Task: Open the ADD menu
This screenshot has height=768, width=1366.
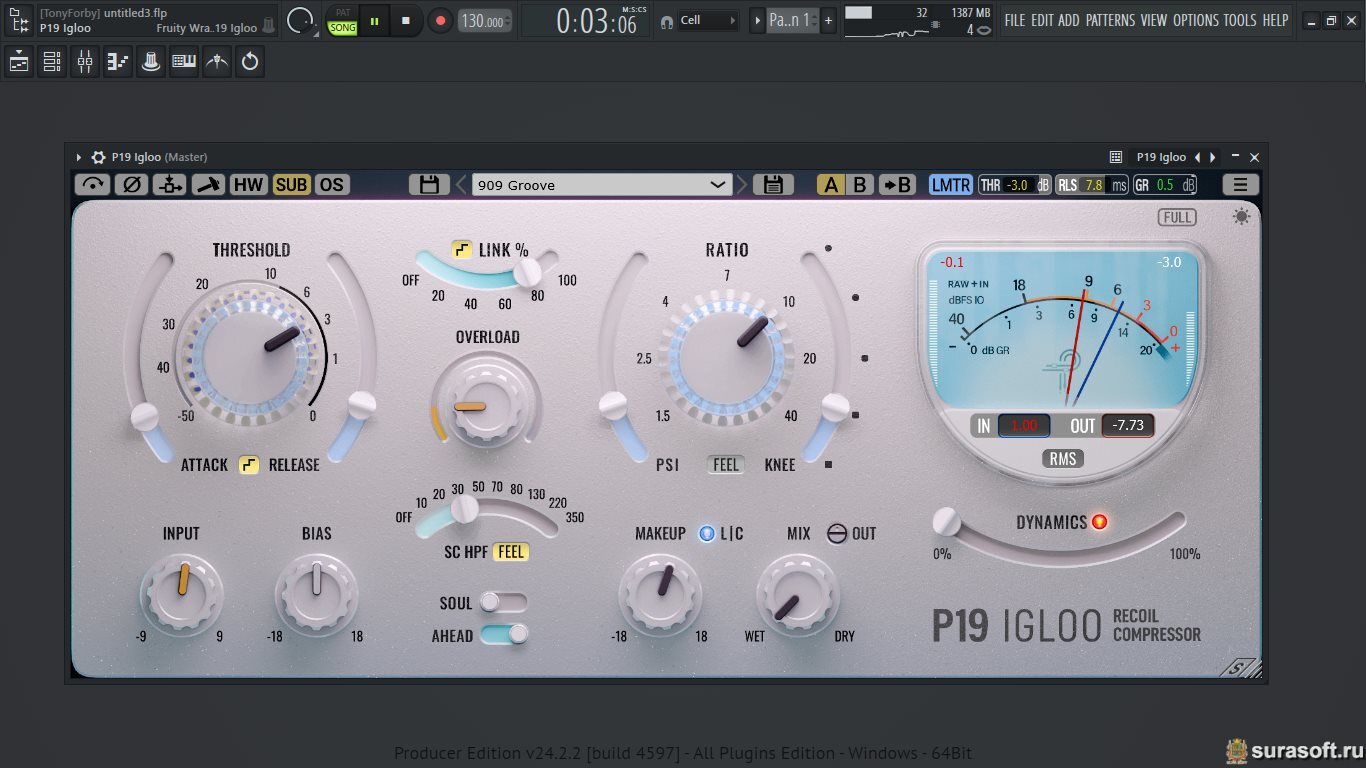Action: click(1069, 20)
